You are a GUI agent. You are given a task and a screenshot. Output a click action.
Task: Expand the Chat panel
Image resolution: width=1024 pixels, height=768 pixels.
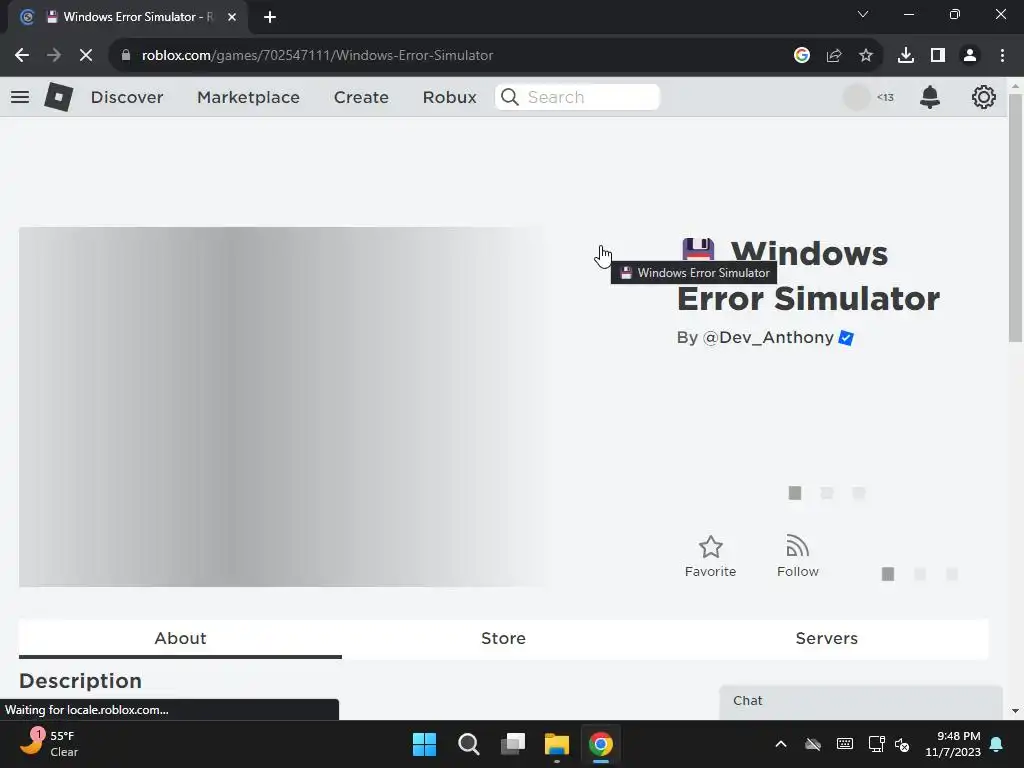pos(861,701)
